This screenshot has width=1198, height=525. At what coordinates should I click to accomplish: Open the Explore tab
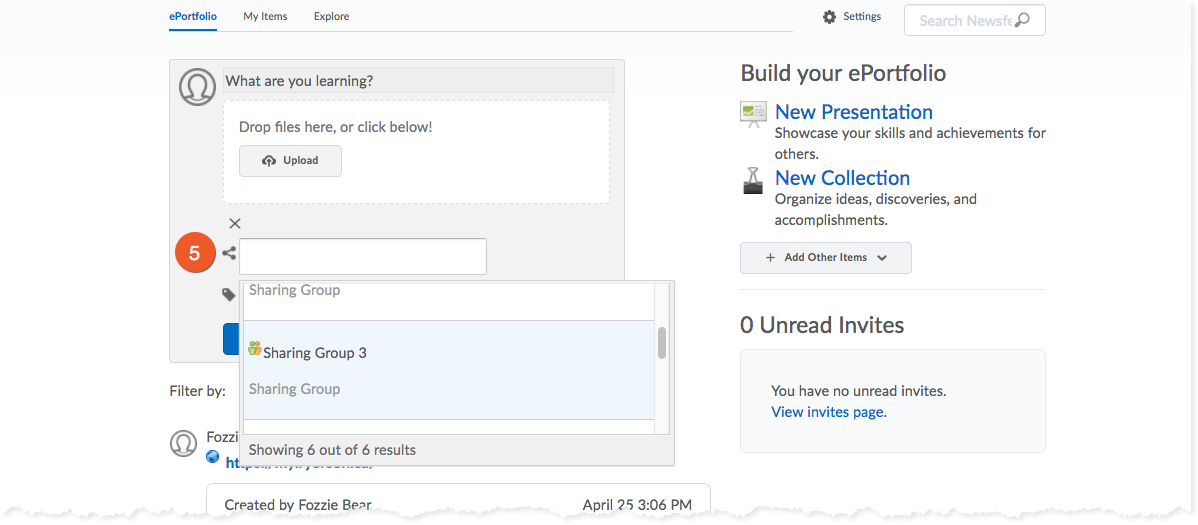pos(331,17)
